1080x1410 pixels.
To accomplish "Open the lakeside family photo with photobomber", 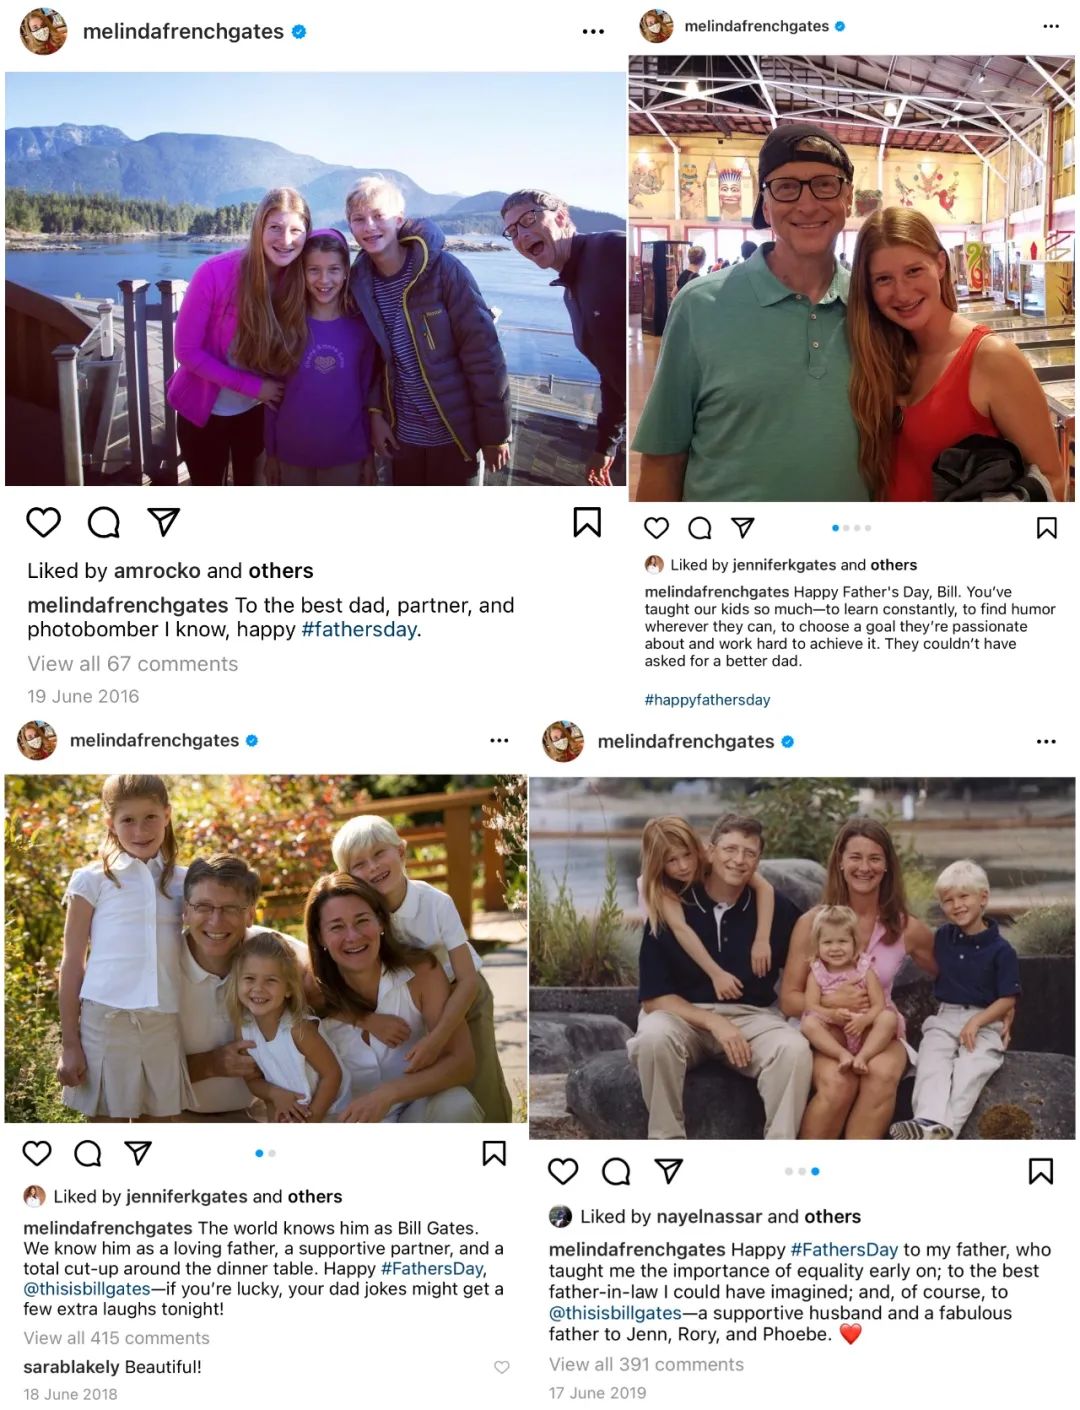I will click(315, 279).
